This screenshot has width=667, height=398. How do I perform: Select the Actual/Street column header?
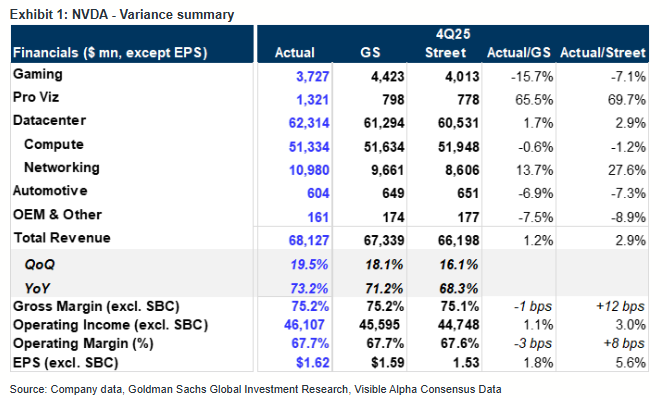(603, 52)
